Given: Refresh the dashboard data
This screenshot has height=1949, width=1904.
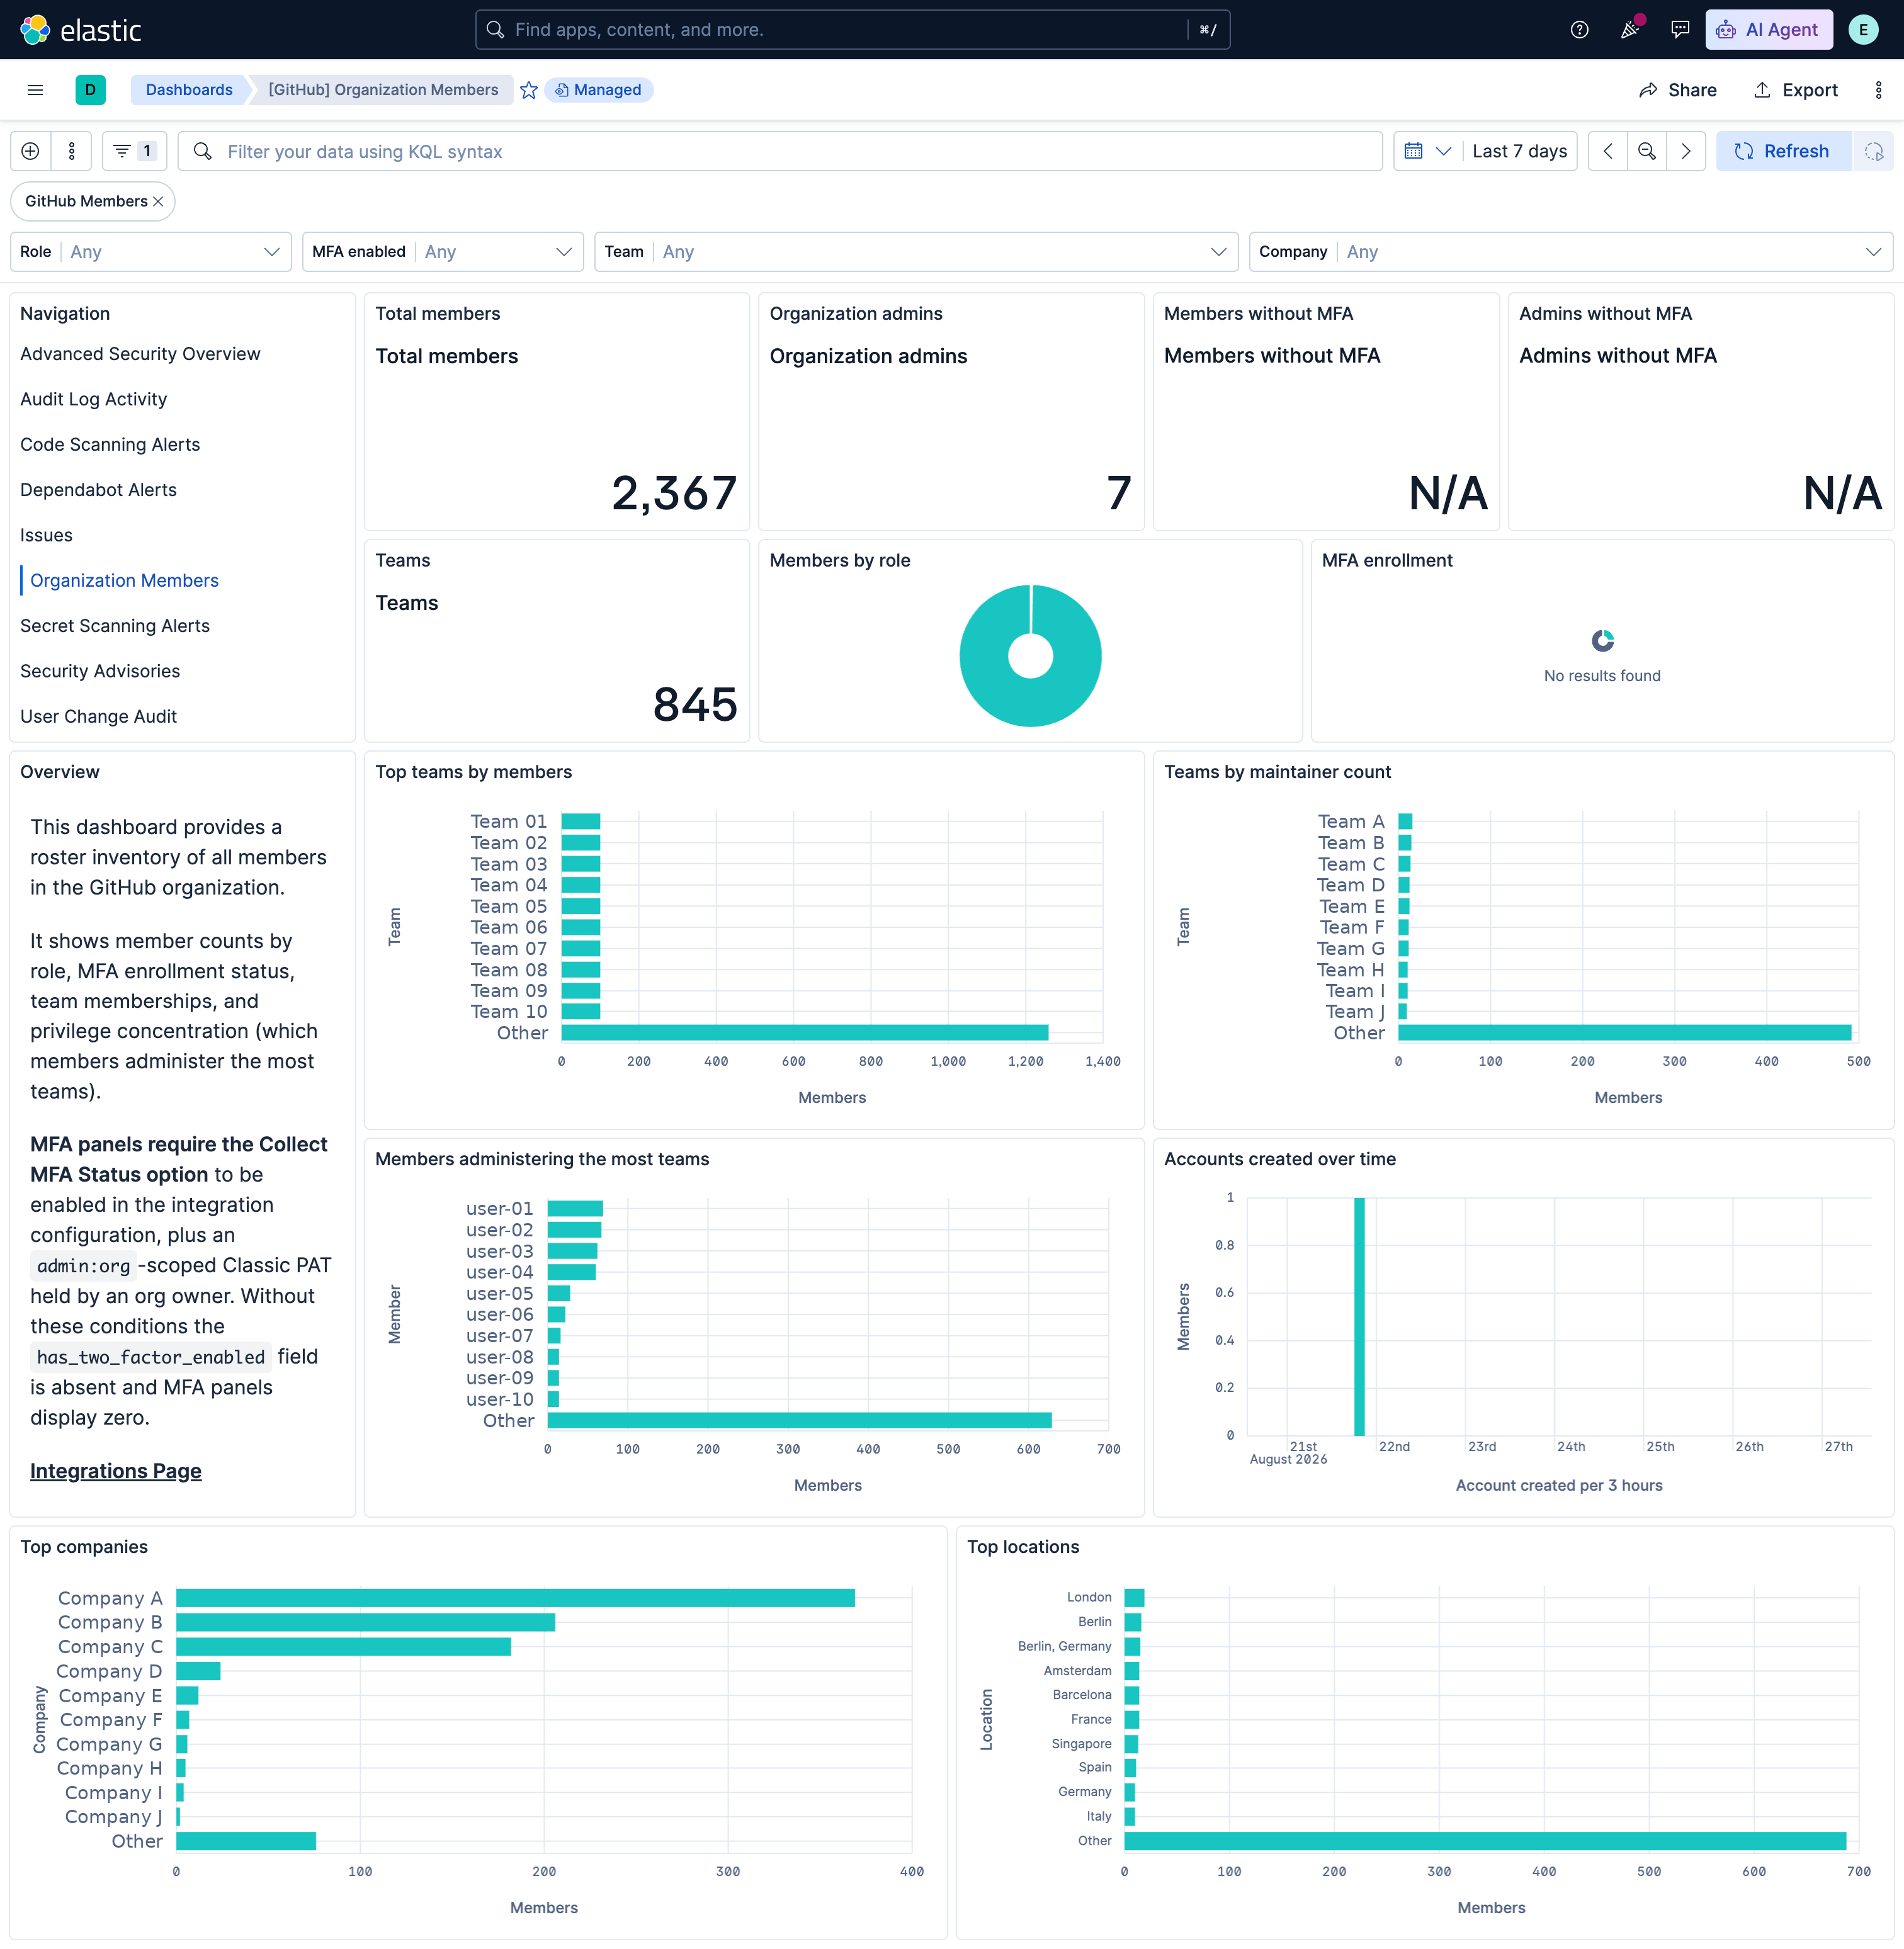Looking at the screenshot, I should click(1783, 151).
